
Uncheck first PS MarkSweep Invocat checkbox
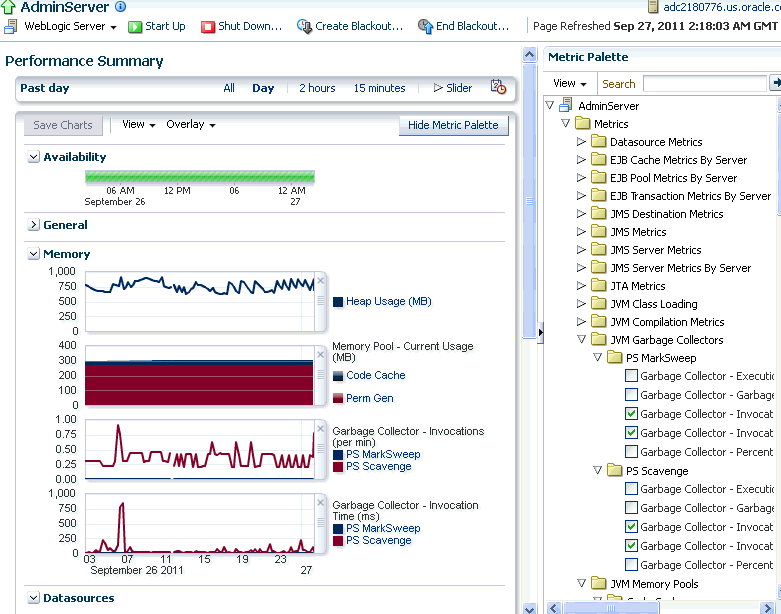(x=631, y=413)
